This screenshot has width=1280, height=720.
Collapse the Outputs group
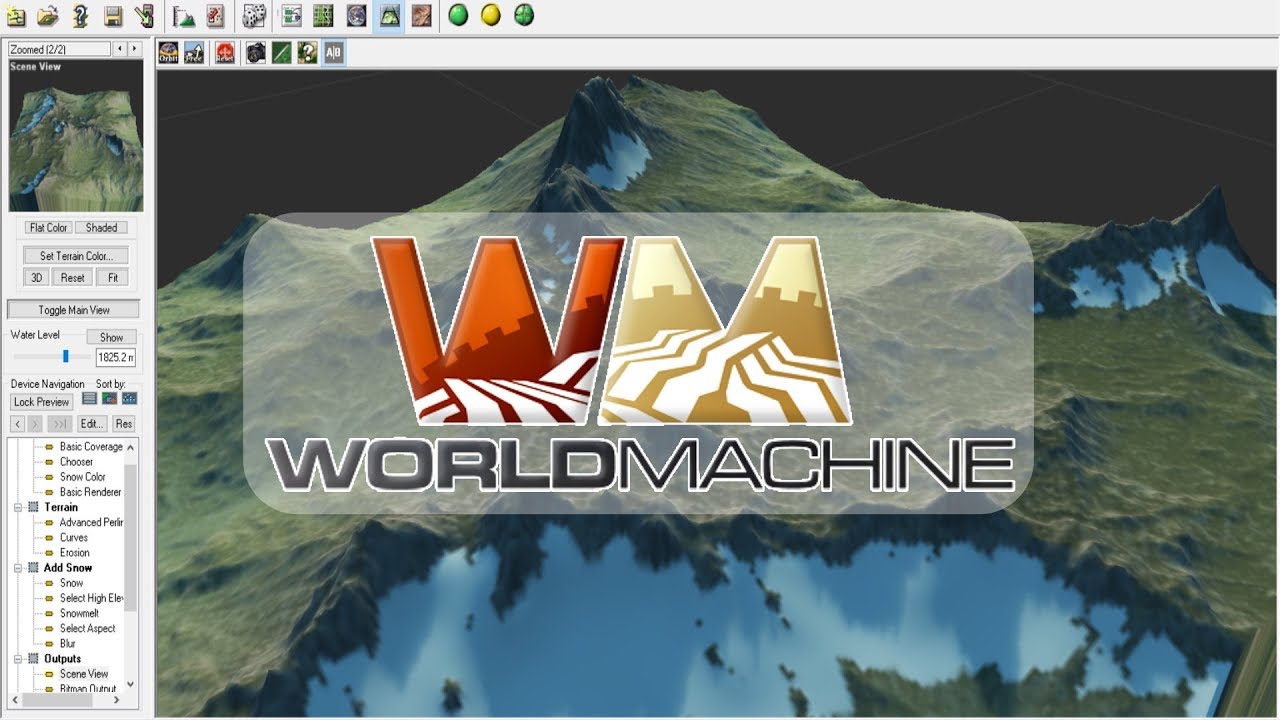(x=18, y=659)
